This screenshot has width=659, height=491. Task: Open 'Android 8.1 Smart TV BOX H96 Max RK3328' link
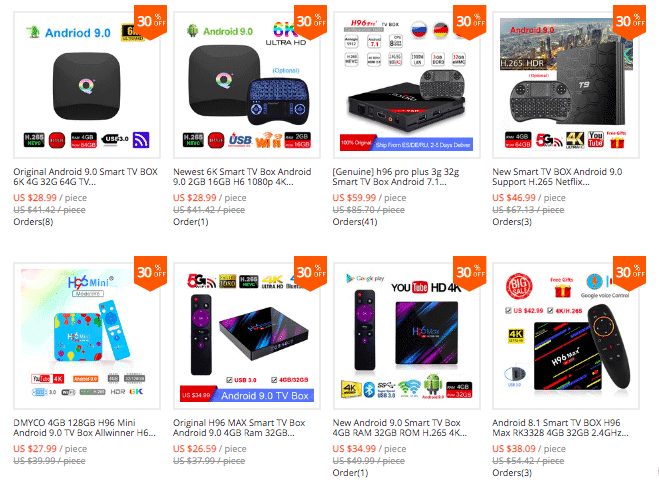[560, 428]
